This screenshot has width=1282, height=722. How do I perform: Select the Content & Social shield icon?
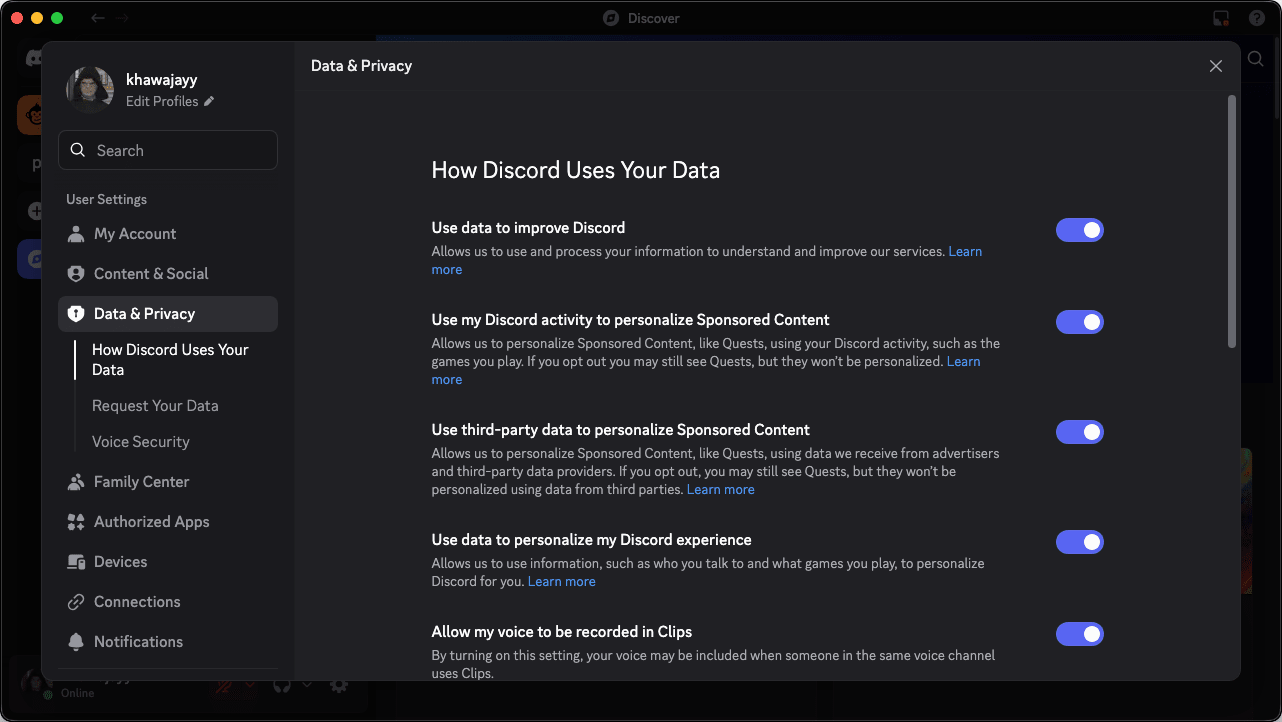coord(76,274)
